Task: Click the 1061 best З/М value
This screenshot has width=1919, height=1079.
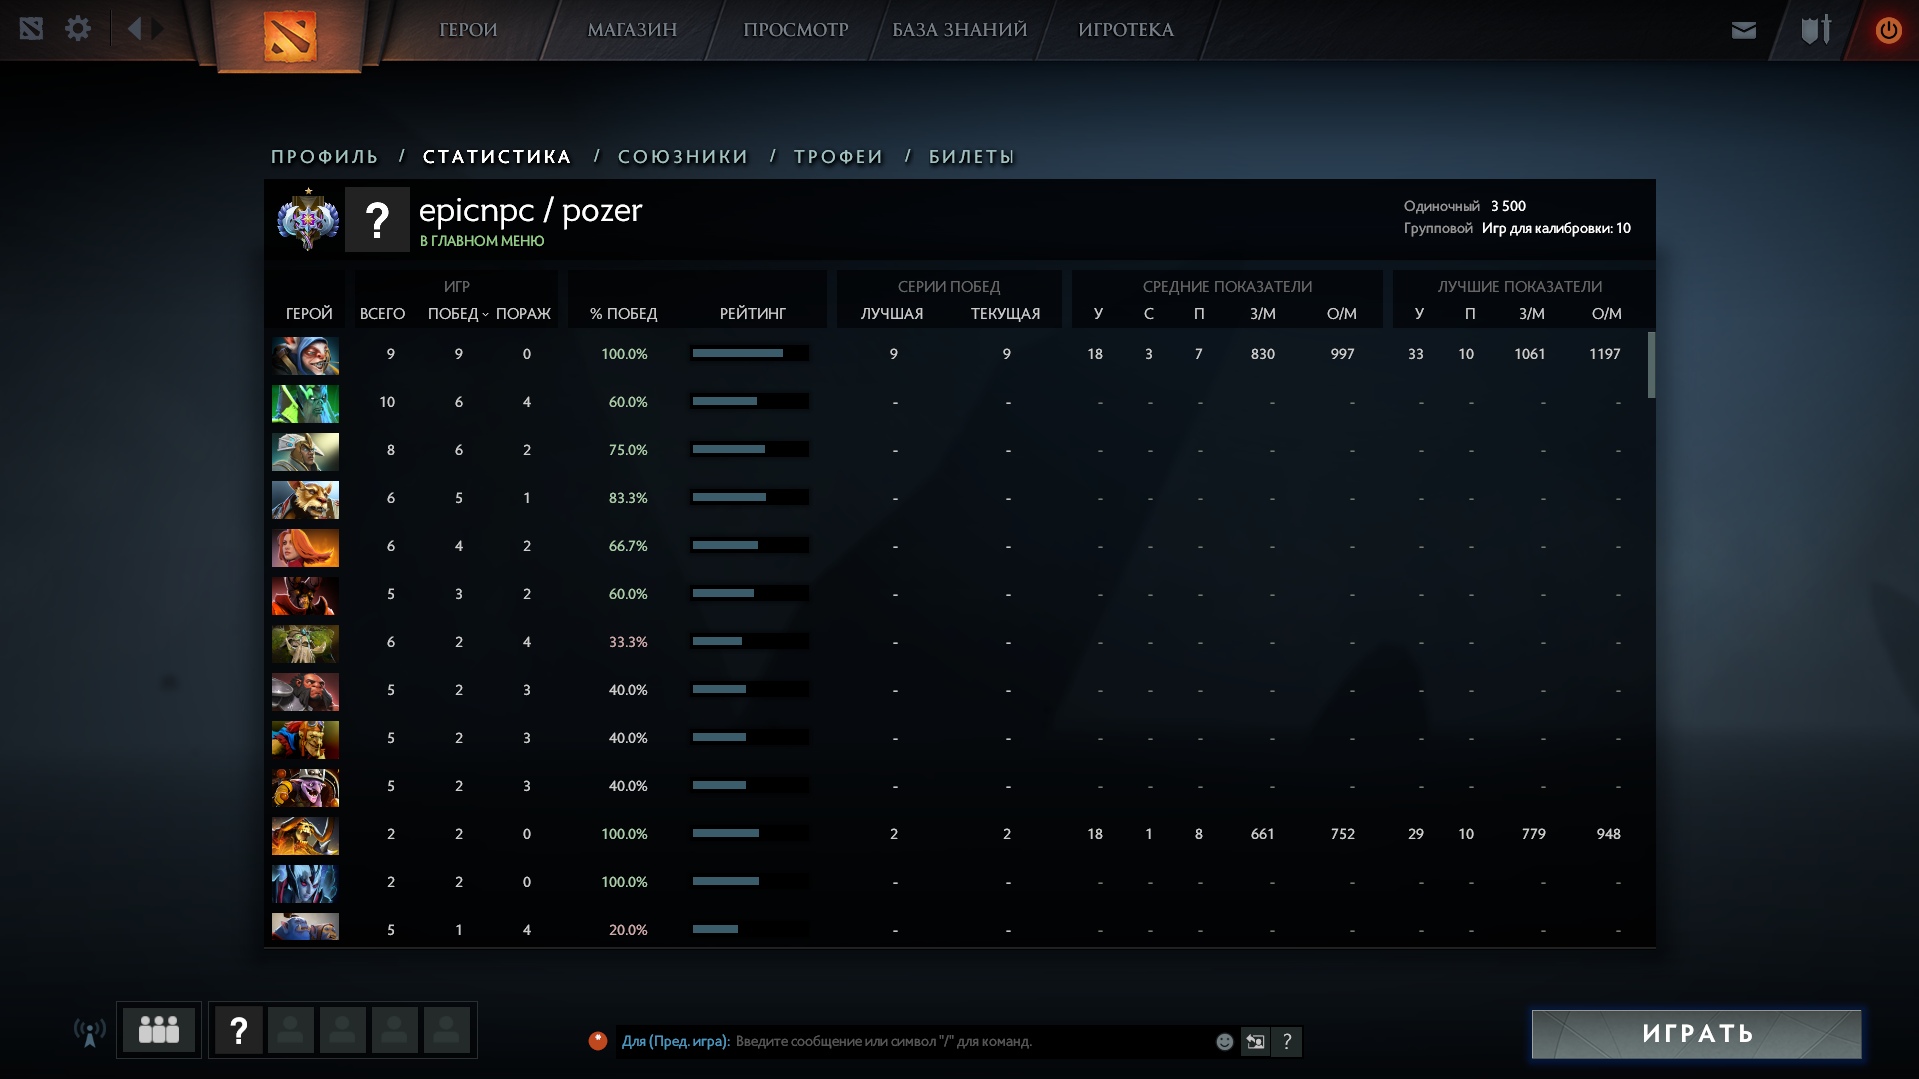Action: coord(1530,354)
